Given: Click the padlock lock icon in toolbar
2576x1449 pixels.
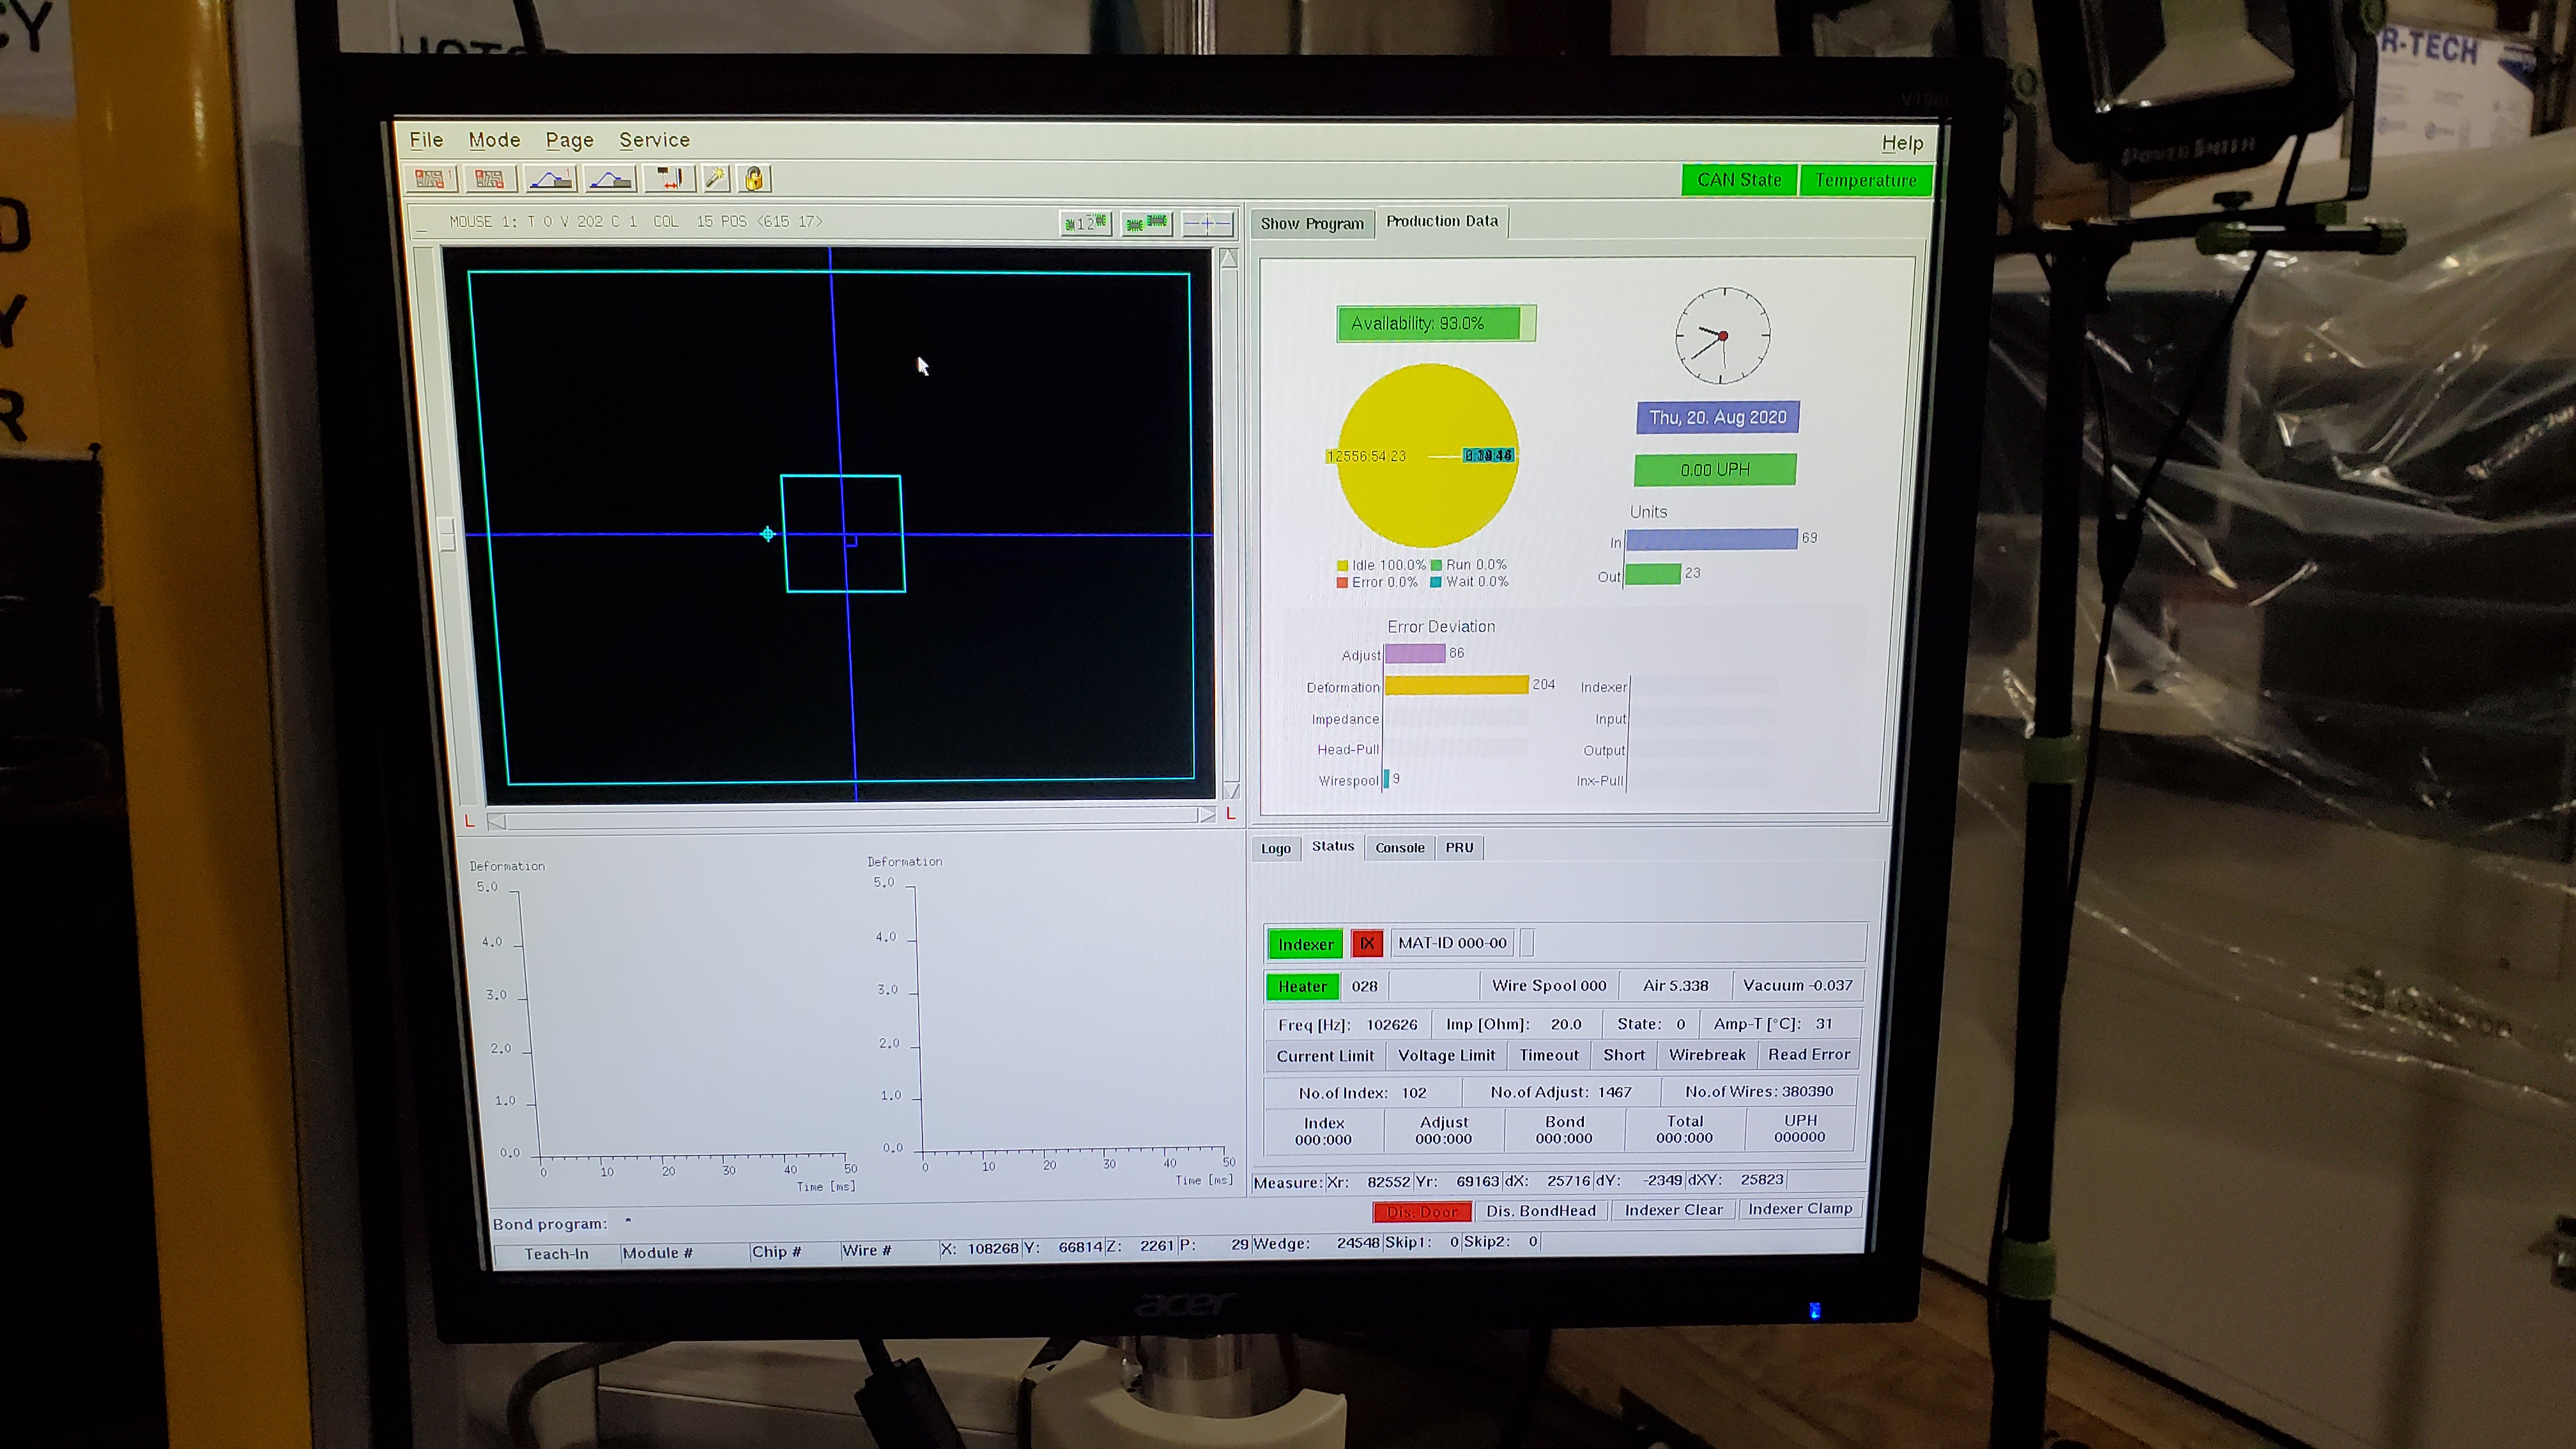Looking at the screenshot, I should pyautogui.click(x=754, y=179).
